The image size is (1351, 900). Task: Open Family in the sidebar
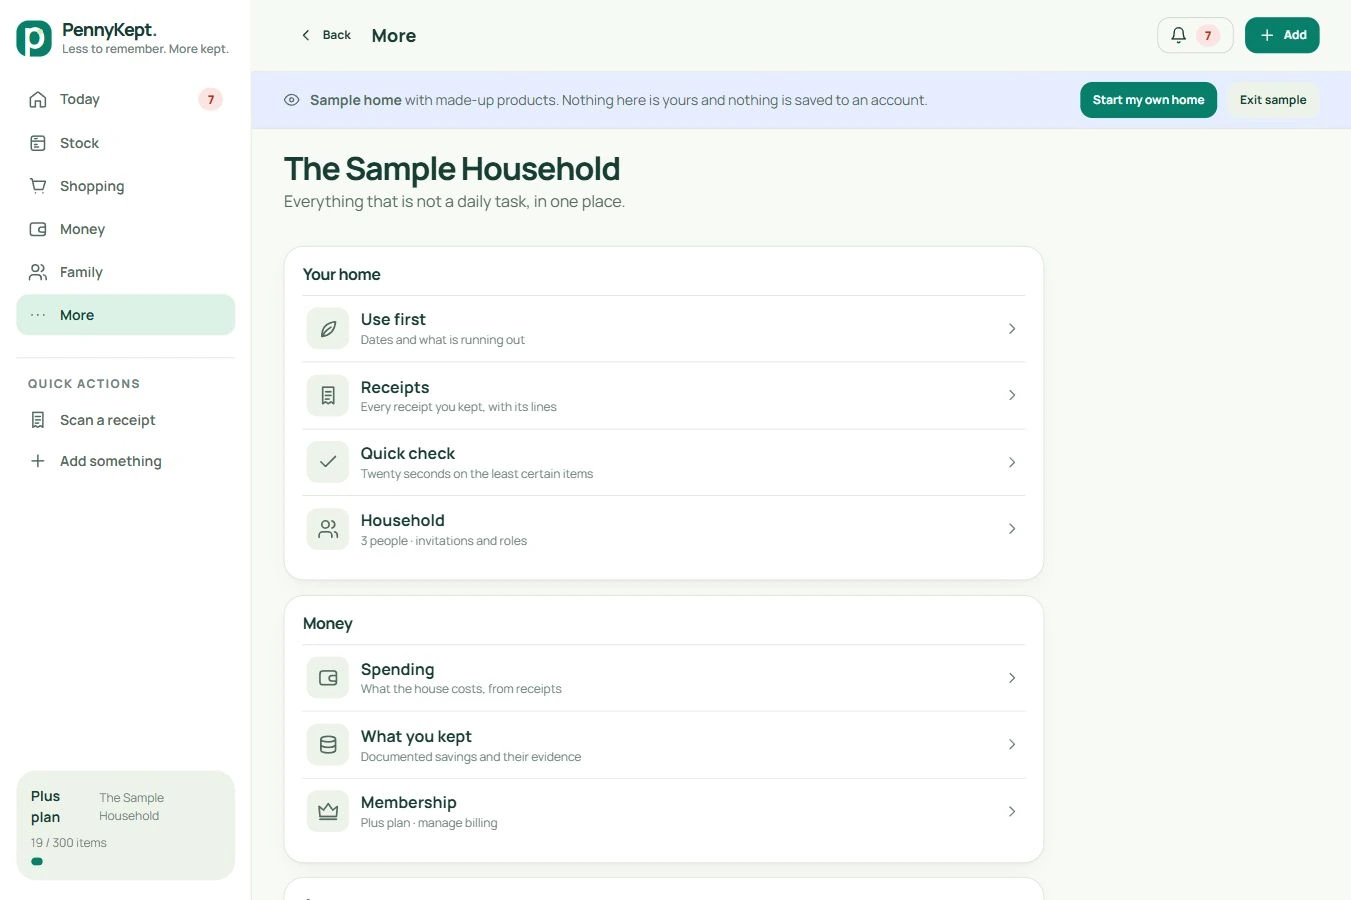(126, 272)
